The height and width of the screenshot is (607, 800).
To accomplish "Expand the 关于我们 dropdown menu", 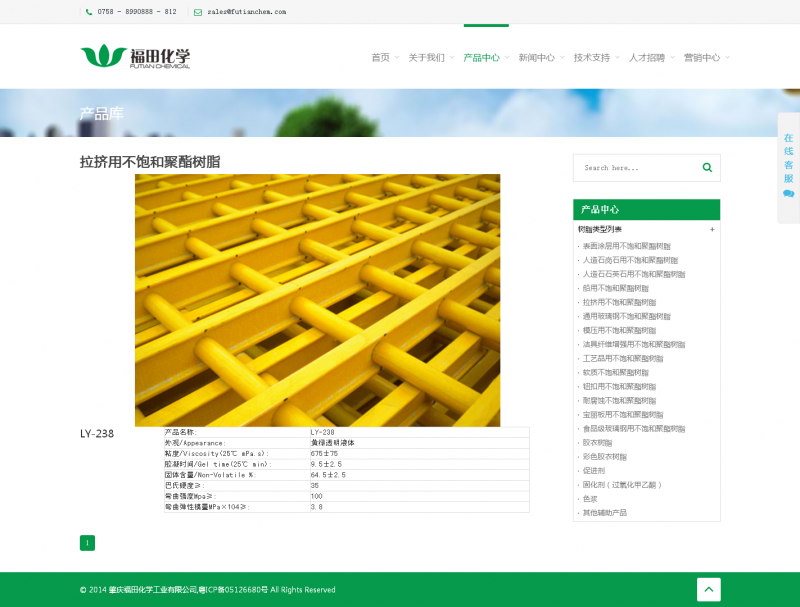I will tap(426, 58).
